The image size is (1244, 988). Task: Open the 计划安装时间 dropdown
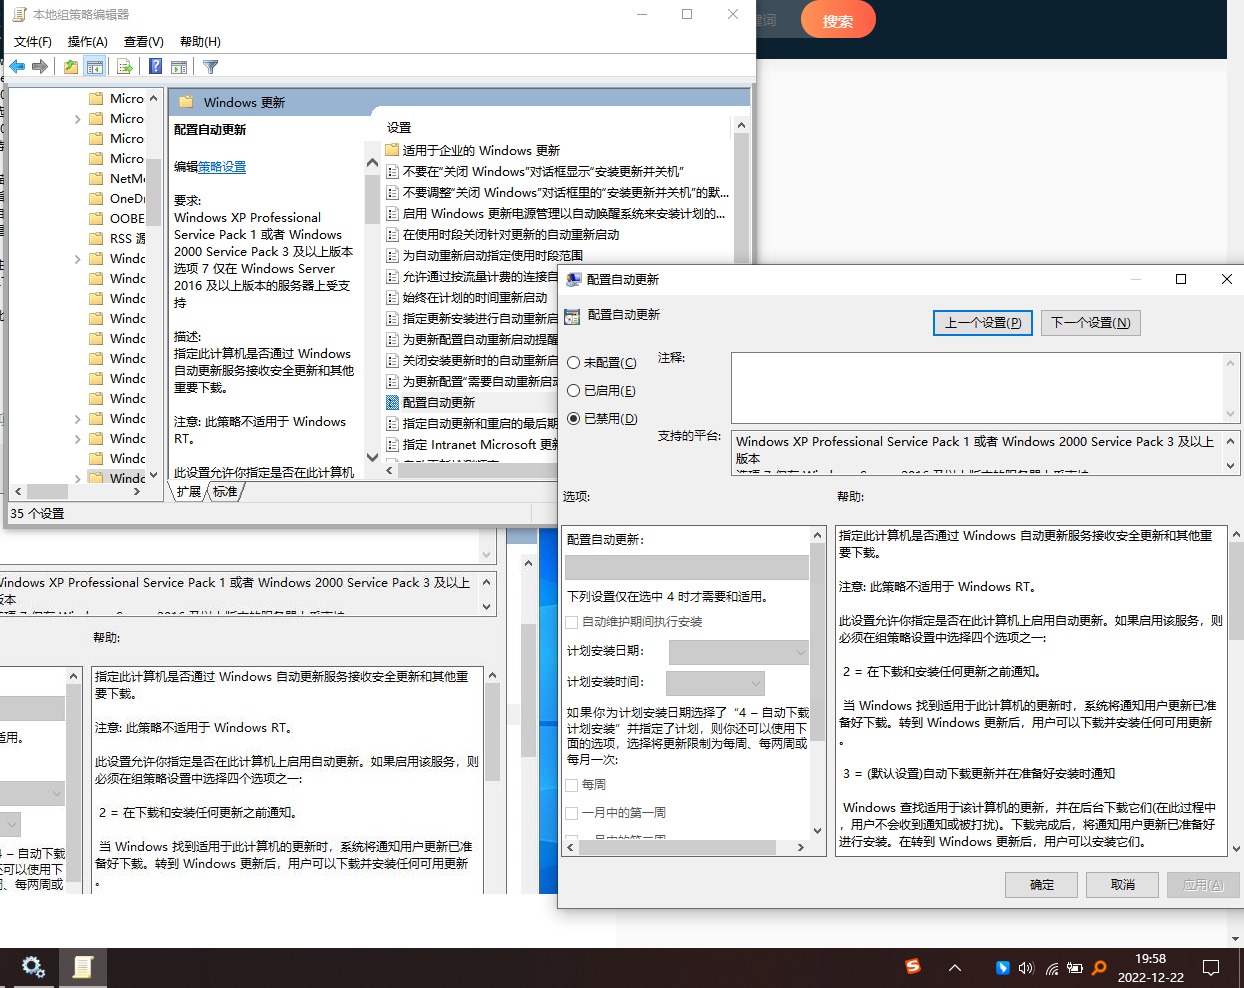(715, 683)
